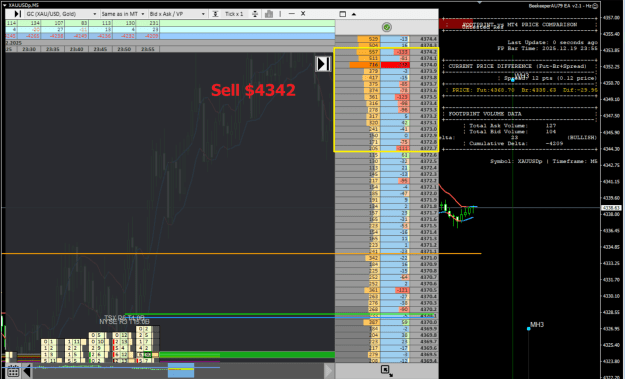Select the 23:55 time column header
625x379 pixels.
coord(148,49)
